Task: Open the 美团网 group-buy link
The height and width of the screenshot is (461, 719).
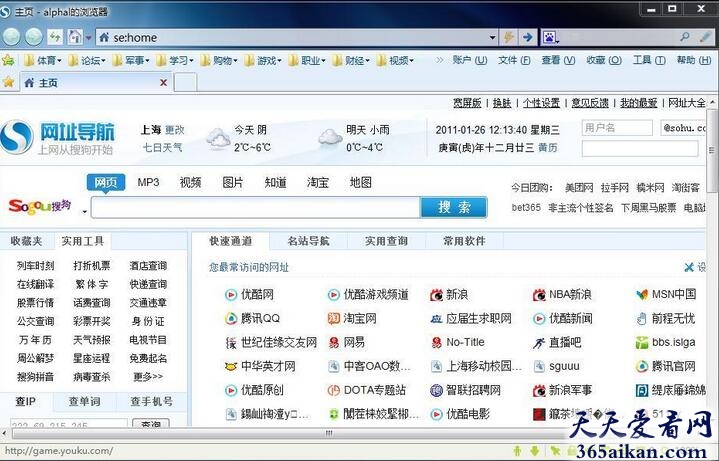Action: (579, 188)
